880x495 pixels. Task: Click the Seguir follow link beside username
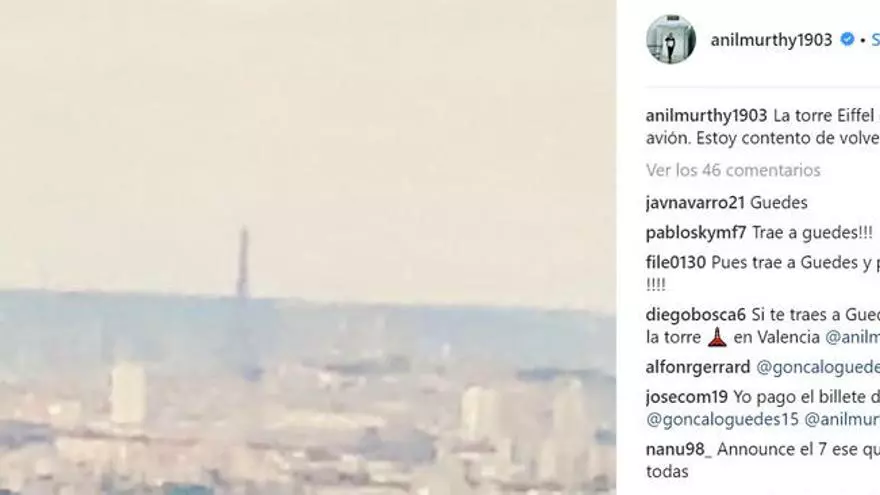(876, 40)
